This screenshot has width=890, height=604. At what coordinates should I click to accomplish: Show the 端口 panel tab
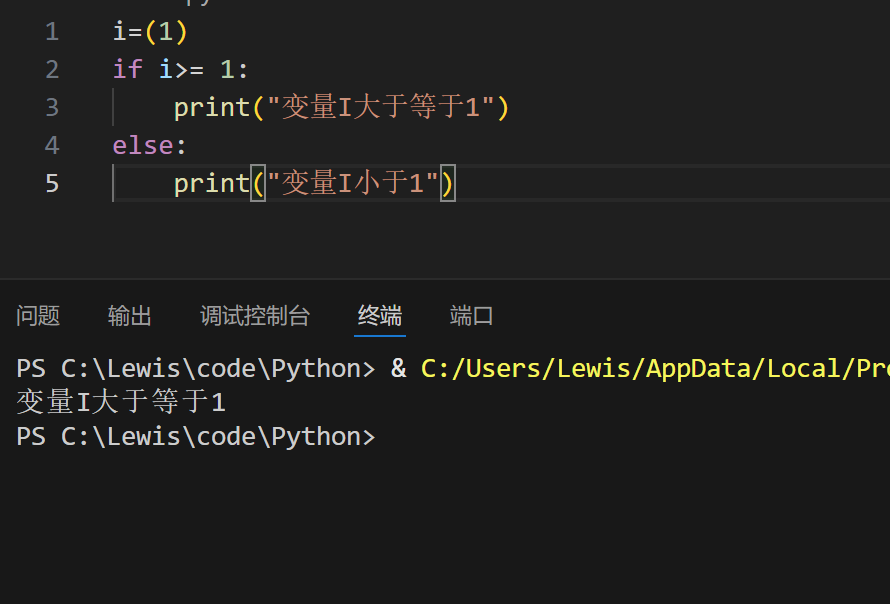(472, 316)
